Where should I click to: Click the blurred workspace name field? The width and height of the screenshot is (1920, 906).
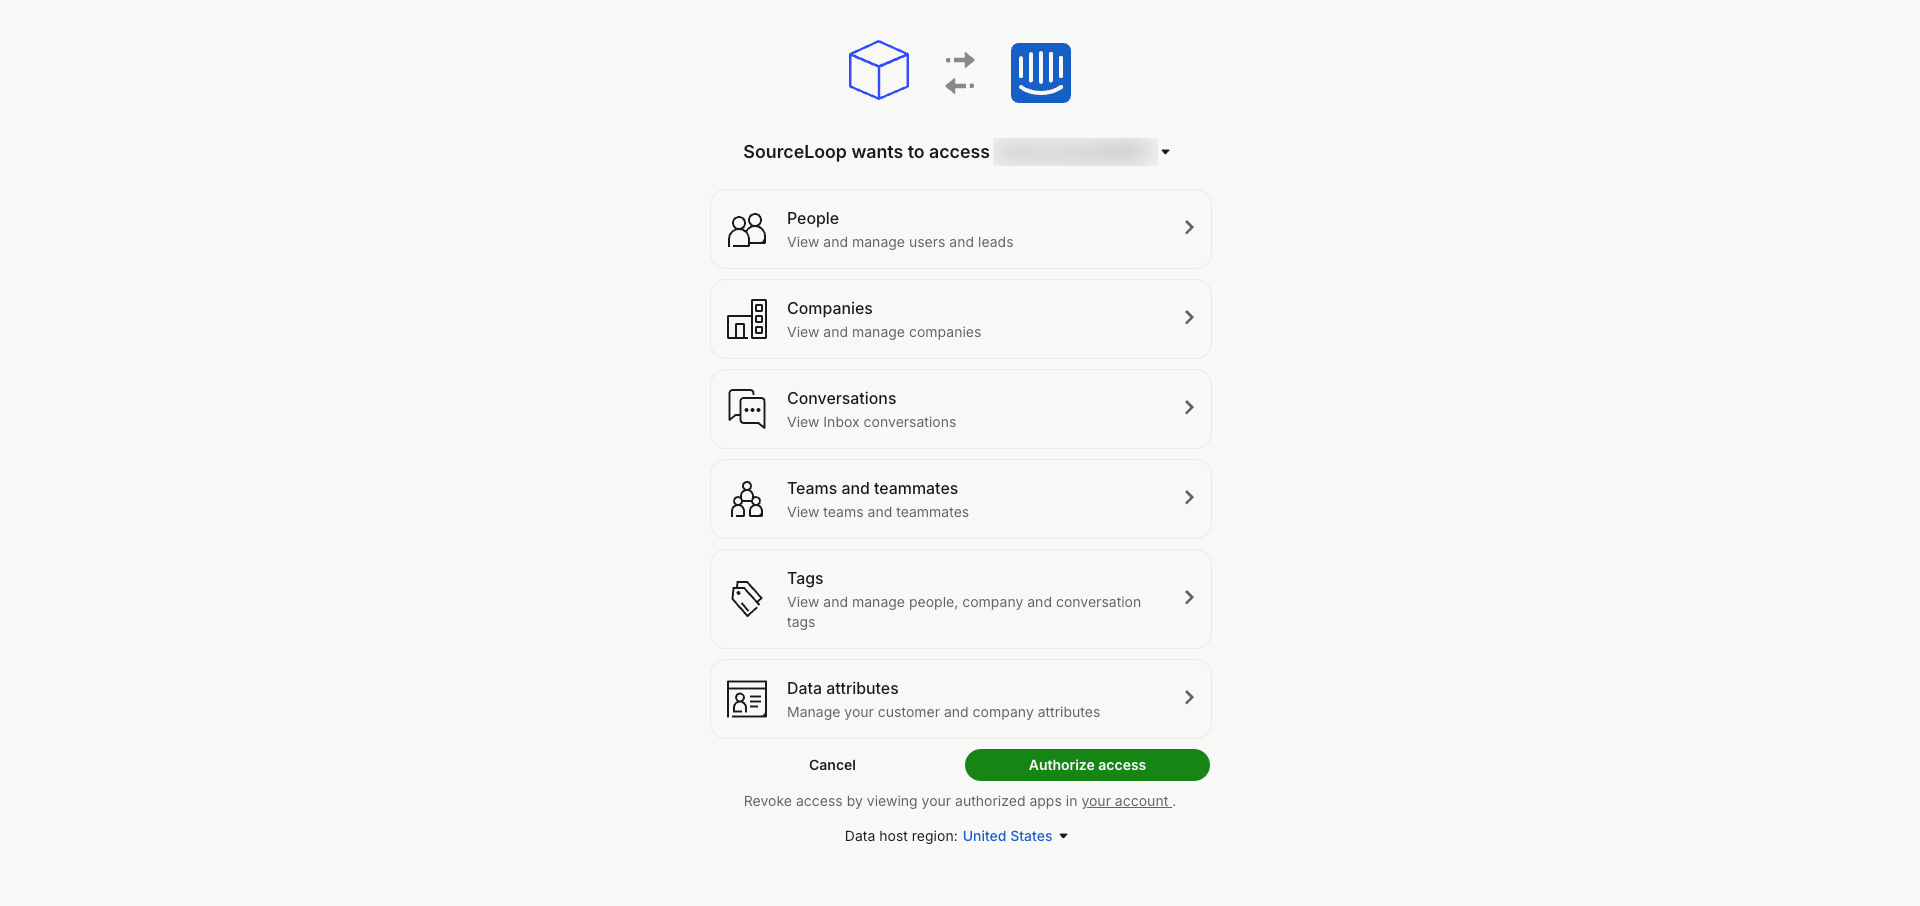(x=1075, y=152)
